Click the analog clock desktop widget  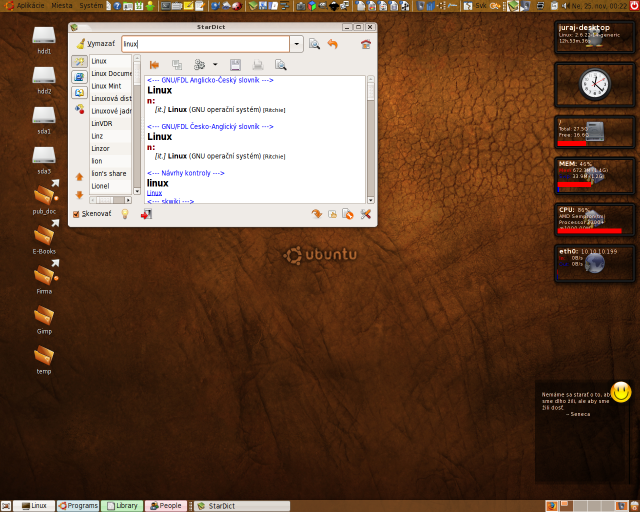[x=595, y=85]
